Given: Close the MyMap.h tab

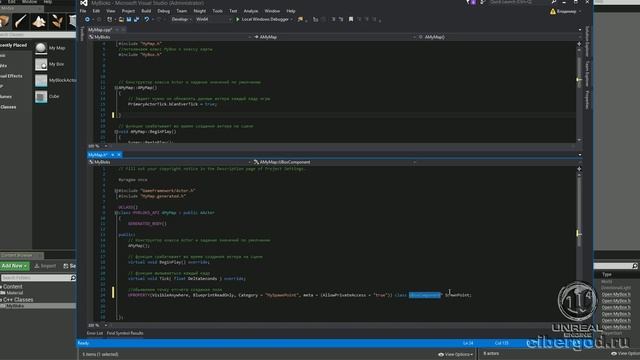Looking at the screenshot, I should (119, 155).
